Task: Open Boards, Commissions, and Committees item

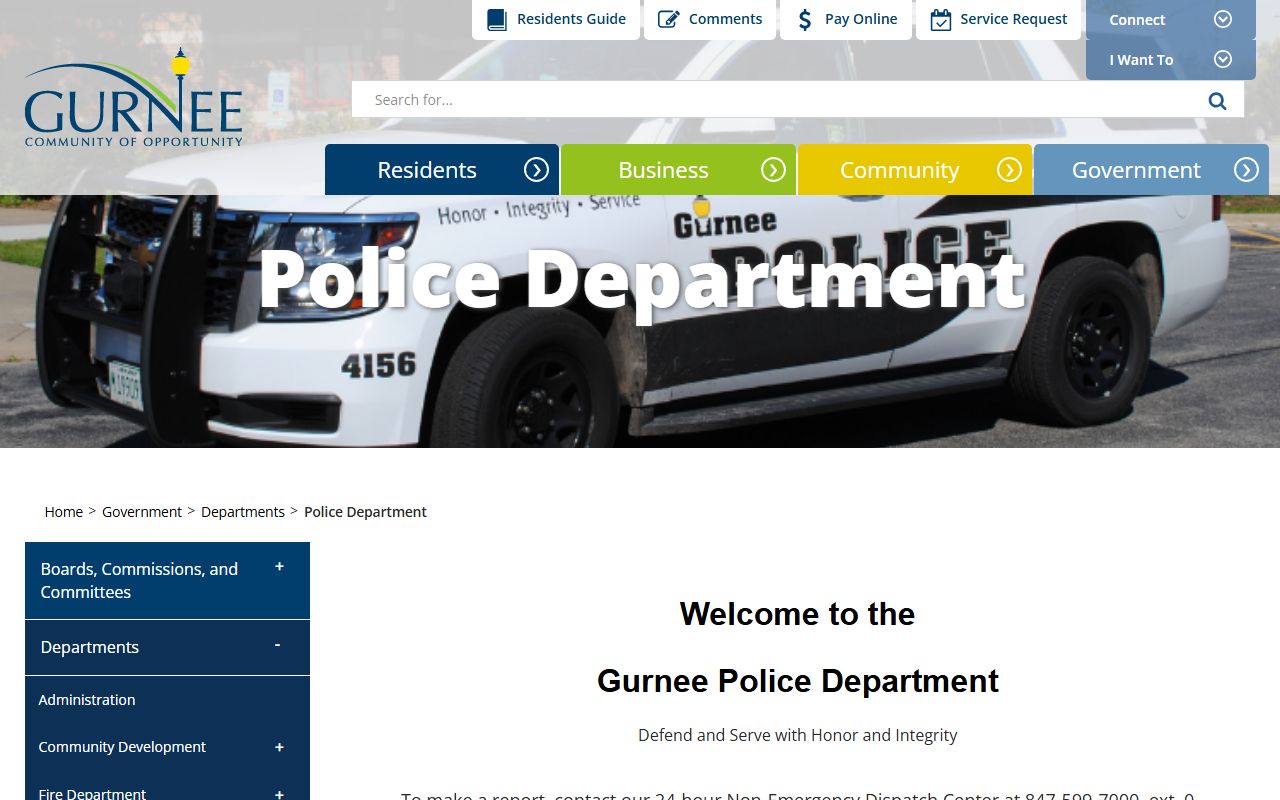Action: pos(139,580)
